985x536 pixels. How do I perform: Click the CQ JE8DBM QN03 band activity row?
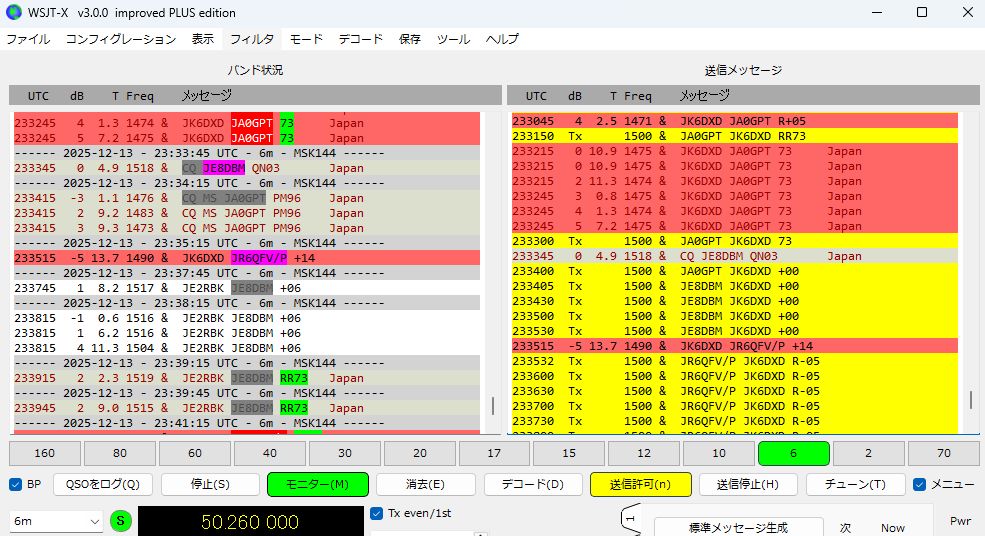pos(247,168)
